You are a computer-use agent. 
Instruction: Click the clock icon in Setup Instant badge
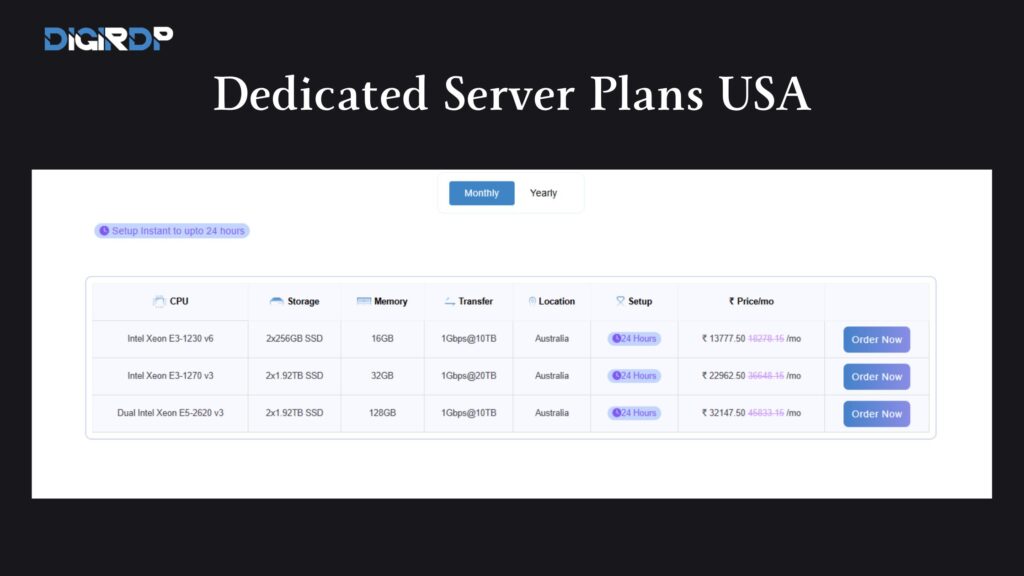pyautogui.click(x=104, y=231)
